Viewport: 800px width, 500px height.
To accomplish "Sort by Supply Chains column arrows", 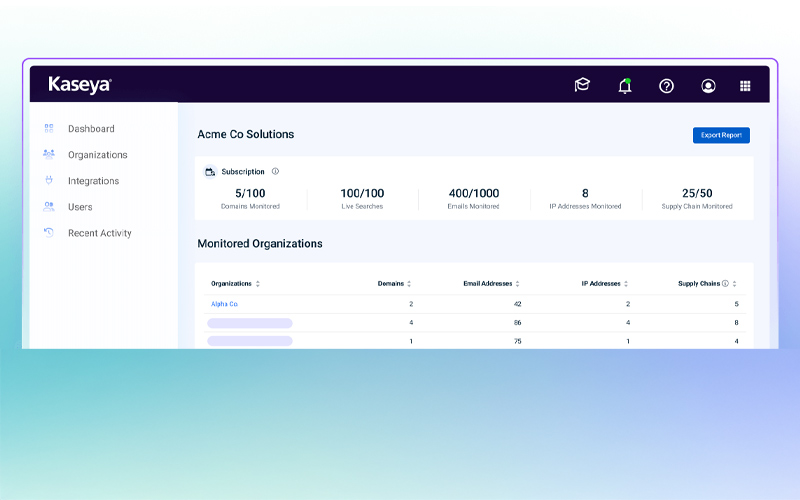I will pos(735,284).
